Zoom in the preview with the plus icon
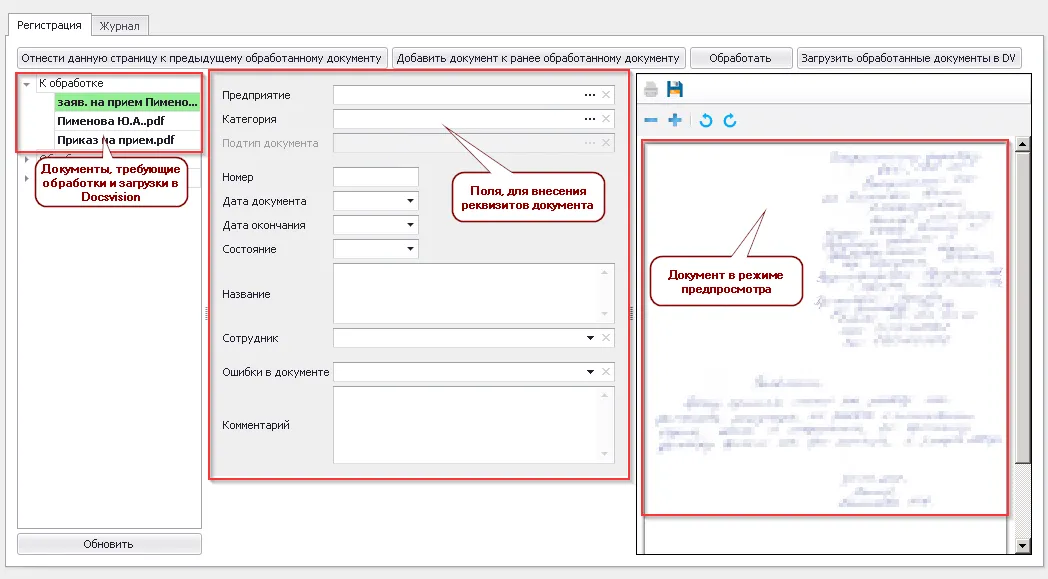 [675, 120]
